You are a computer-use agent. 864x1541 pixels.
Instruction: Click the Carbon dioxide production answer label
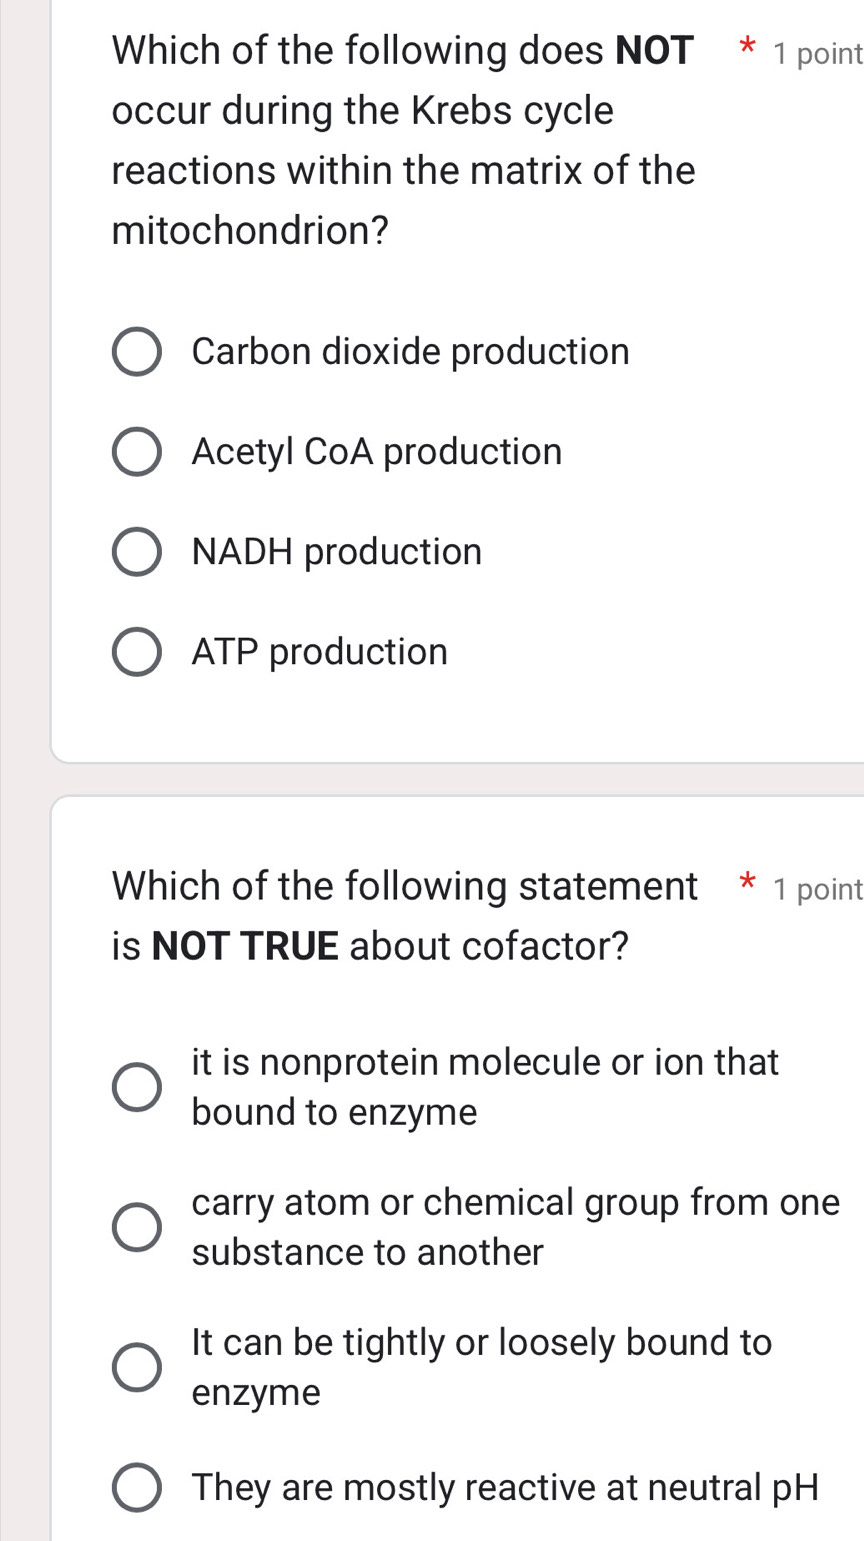pos(410,351)
